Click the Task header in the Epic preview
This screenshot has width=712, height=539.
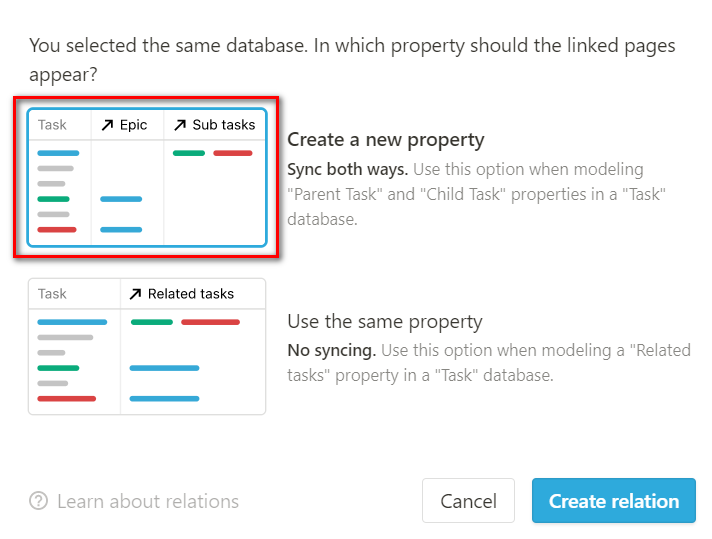tap(52, 125)
